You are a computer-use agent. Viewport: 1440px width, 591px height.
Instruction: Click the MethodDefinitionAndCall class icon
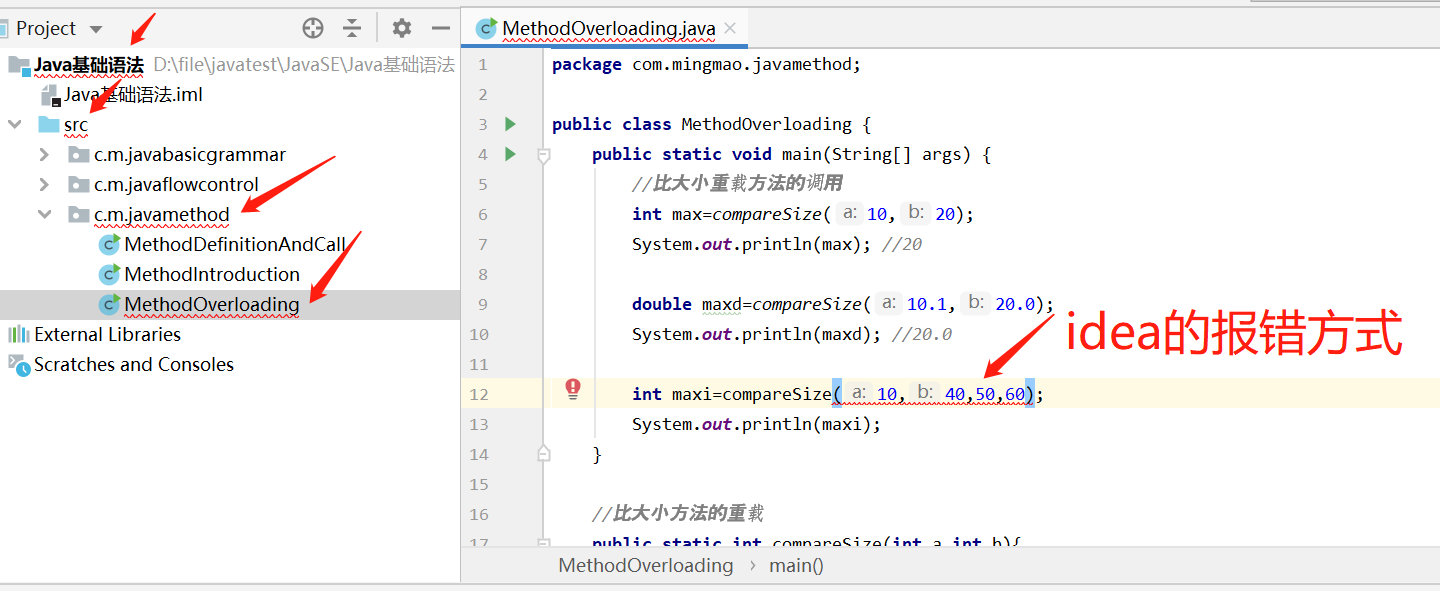click(108, 245)
